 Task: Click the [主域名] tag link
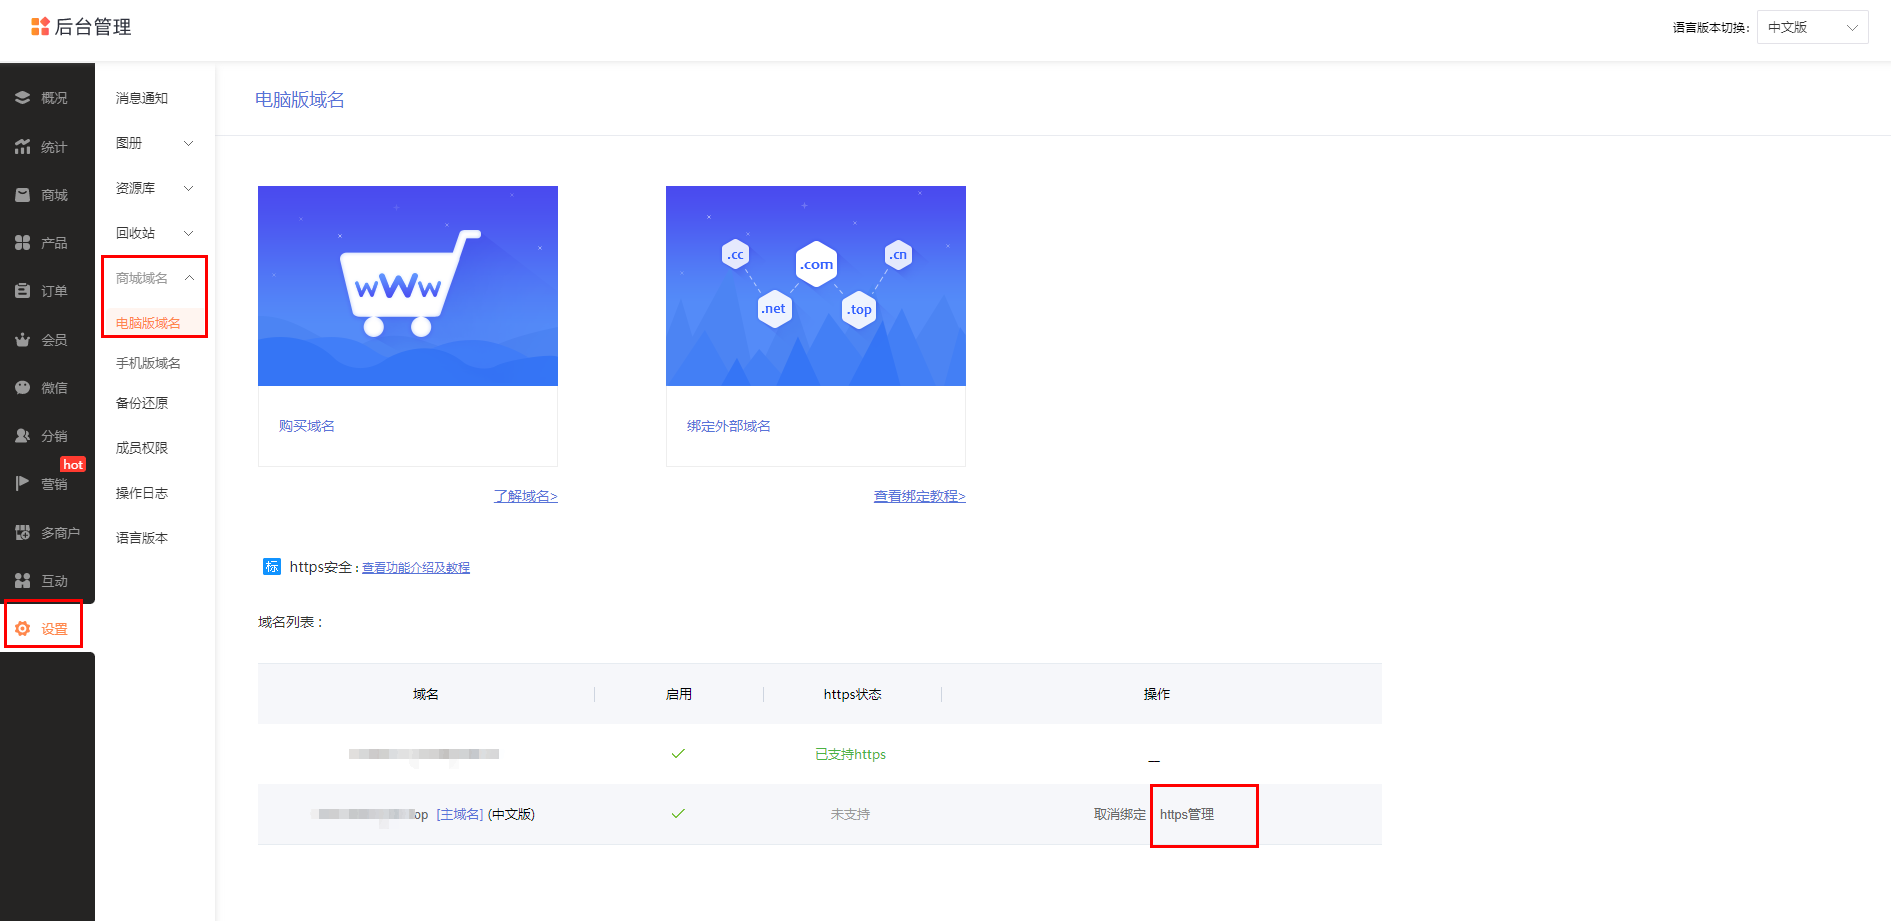[x=460, y=815]
